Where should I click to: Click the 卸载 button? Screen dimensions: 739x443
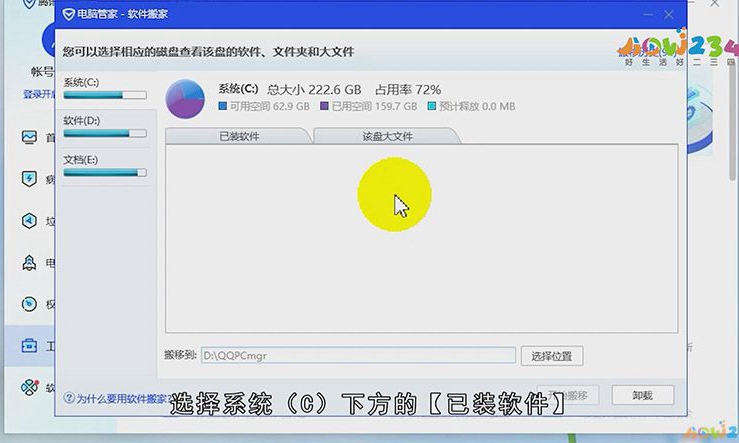tap(642, 395)
